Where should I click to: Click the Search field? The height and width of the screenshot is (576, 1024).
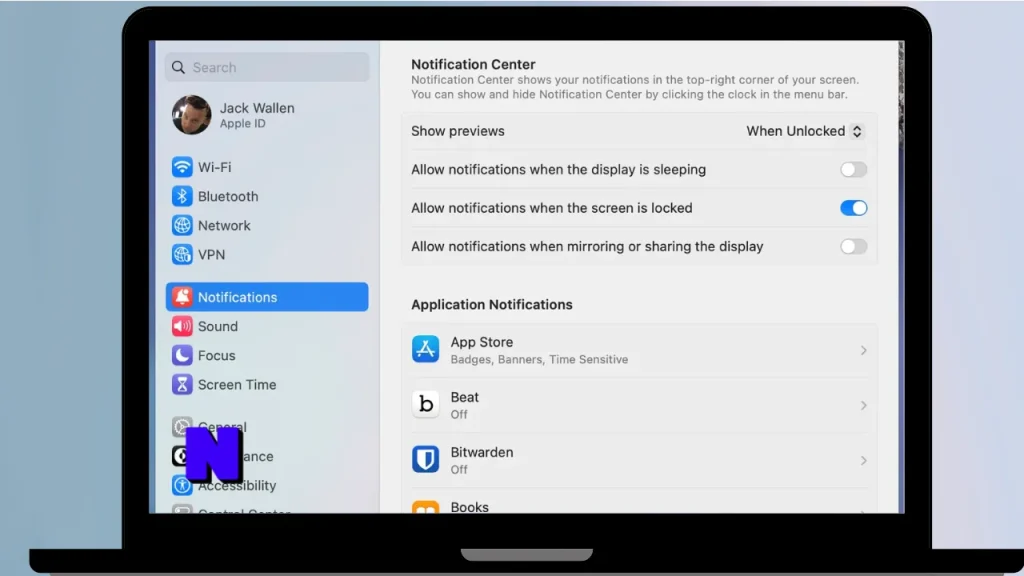coord(266,67)
